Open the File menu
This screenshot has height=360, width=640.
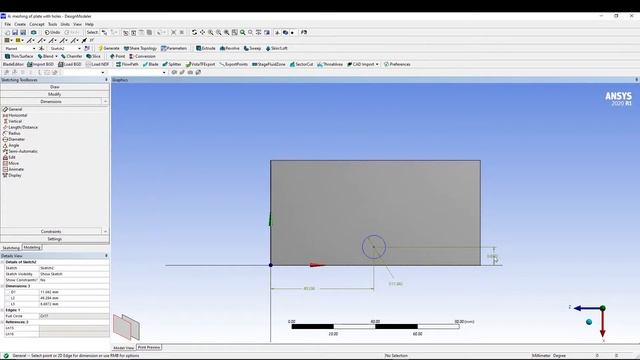coord(8,24)
